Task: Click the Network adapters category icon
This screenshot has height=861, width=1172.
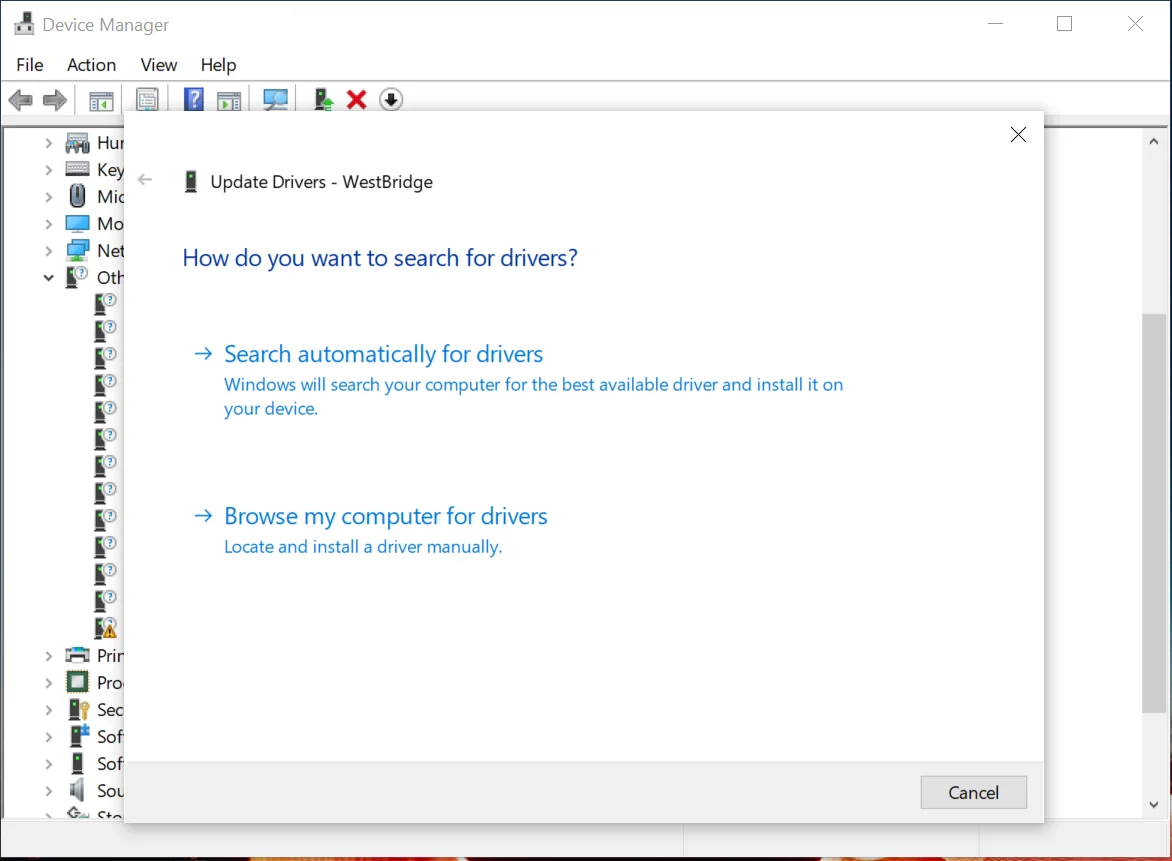Action: point(78,250)
